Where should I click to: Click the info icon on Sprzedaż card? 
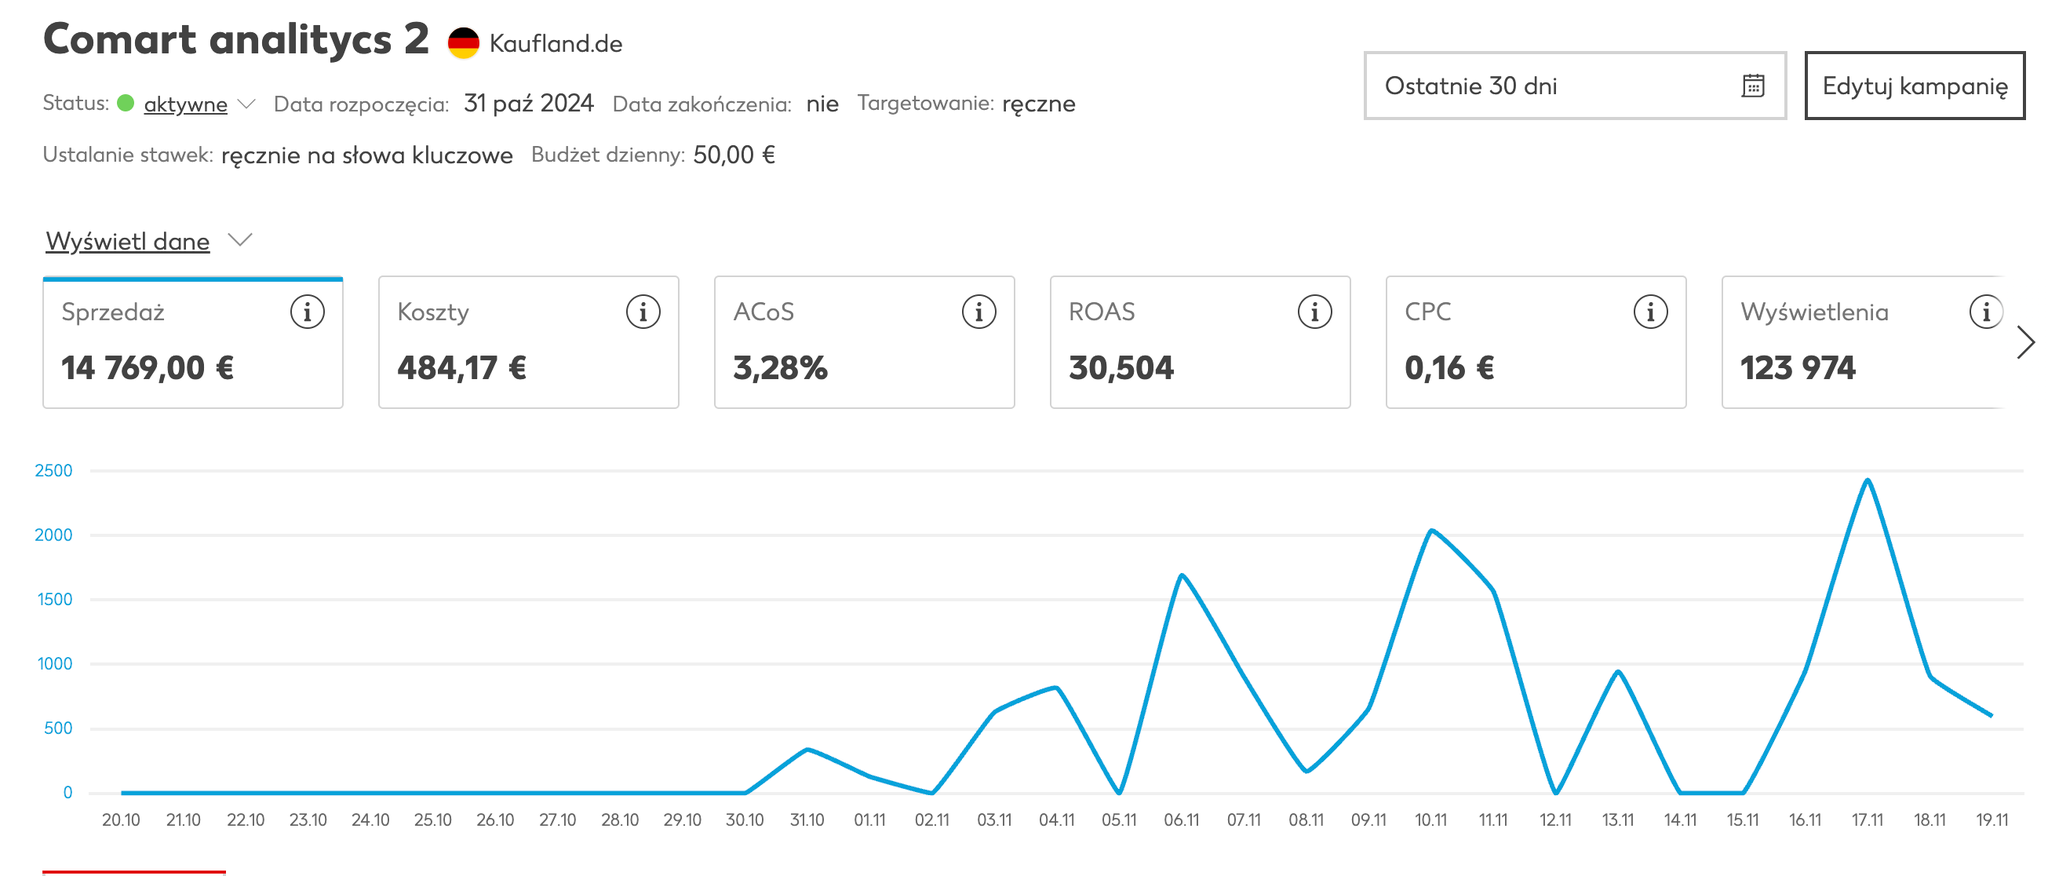pyautogui.click(x=307, y=312)
